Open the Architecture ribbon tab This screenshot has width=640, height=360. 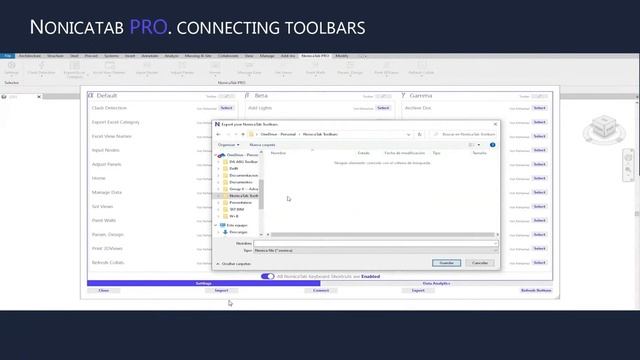tap(30, 56)
